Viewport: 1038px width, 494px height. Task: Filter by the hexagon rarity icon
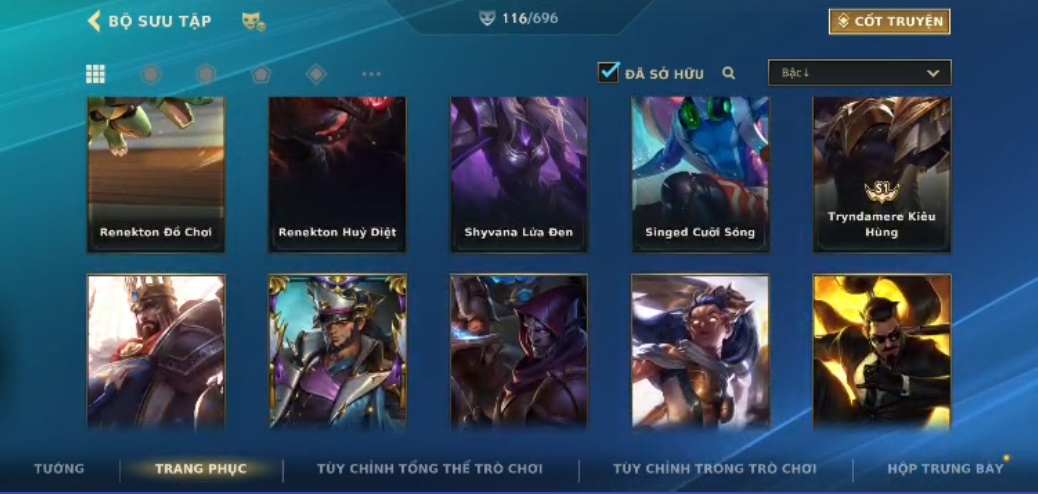click(x=206, y=74)
